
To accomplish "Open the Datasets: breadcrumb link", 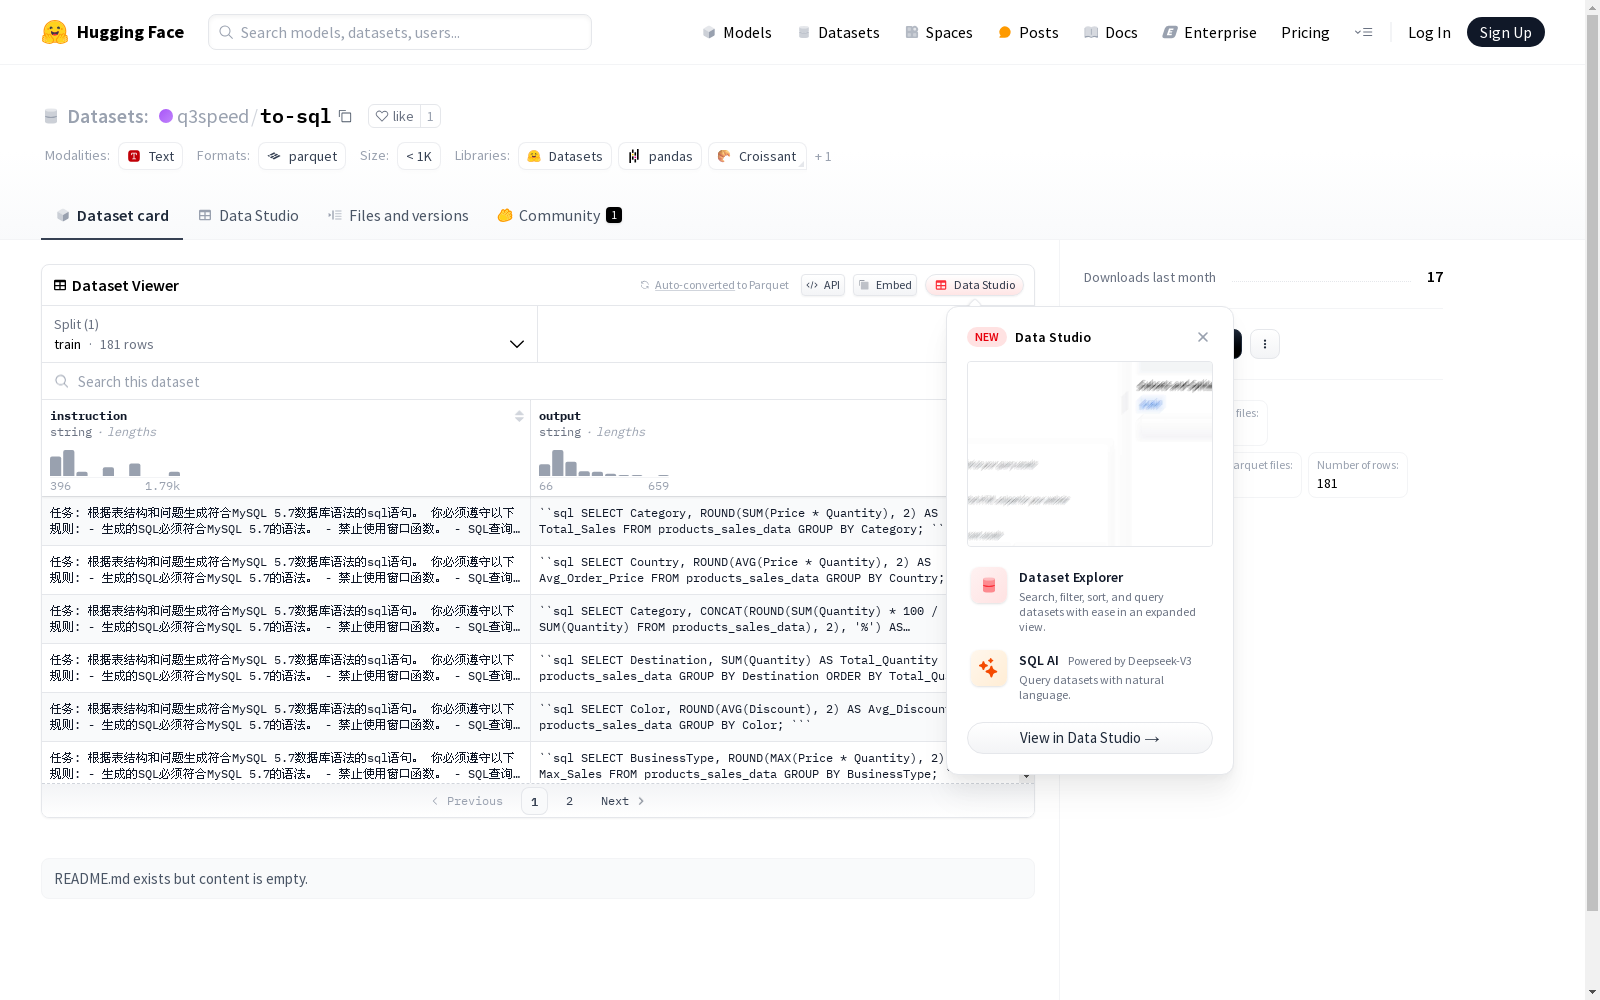I will pyautogui.click(x=108, y=117).
